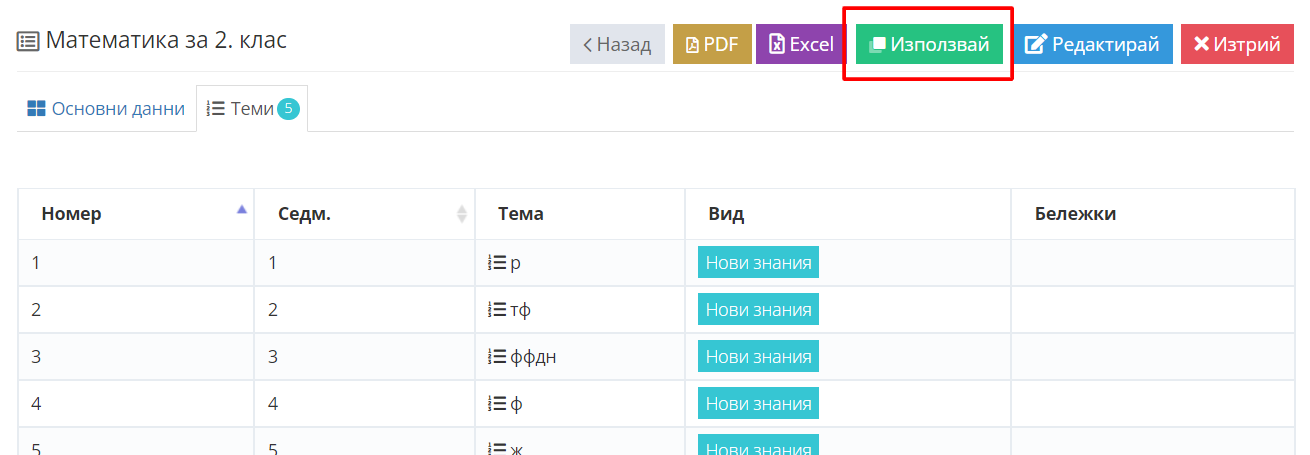The height and width of the screenshot is (455, 1310).
Task: Click Нови знания tag in row 1
Action: click(x=758, y=263)
